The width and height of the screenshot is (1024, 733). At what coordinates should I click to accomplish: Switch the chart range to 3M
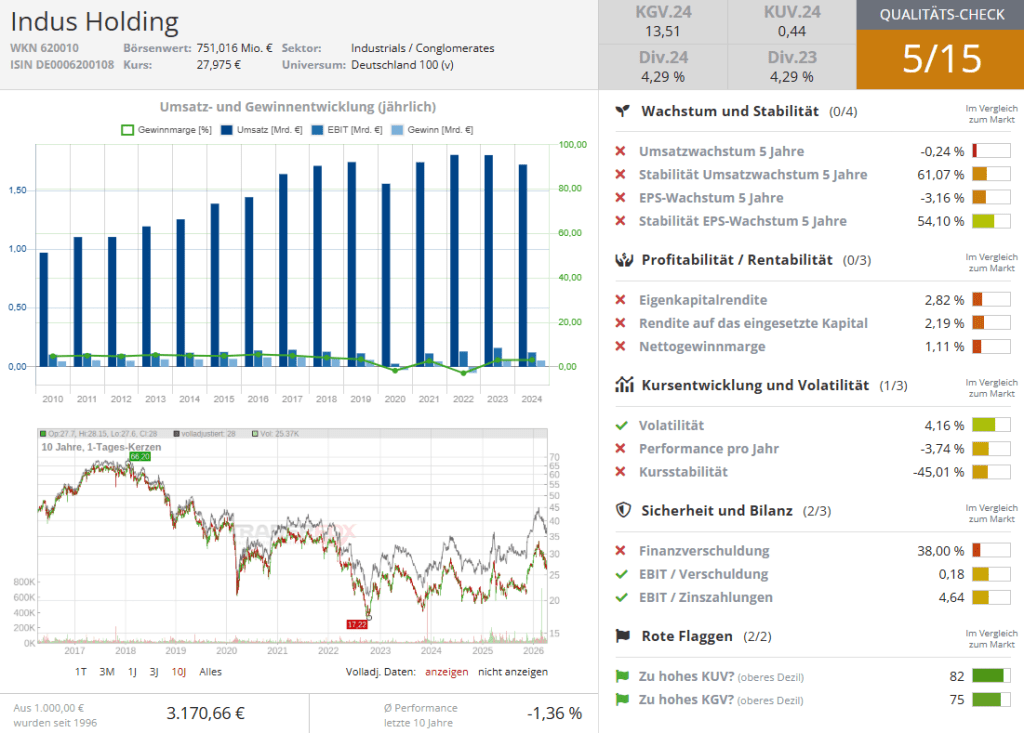pos(107,672)
